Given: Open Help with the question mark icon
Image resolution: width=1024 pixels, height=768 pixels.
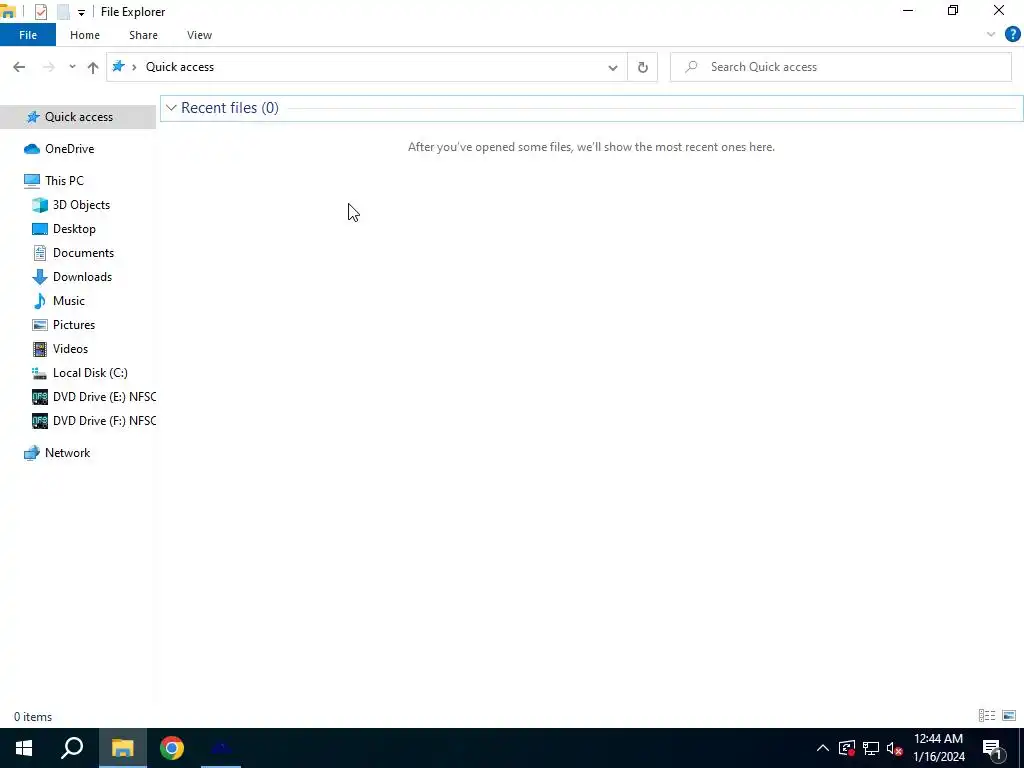Looking at the screenshot, I should point(1012,35).
